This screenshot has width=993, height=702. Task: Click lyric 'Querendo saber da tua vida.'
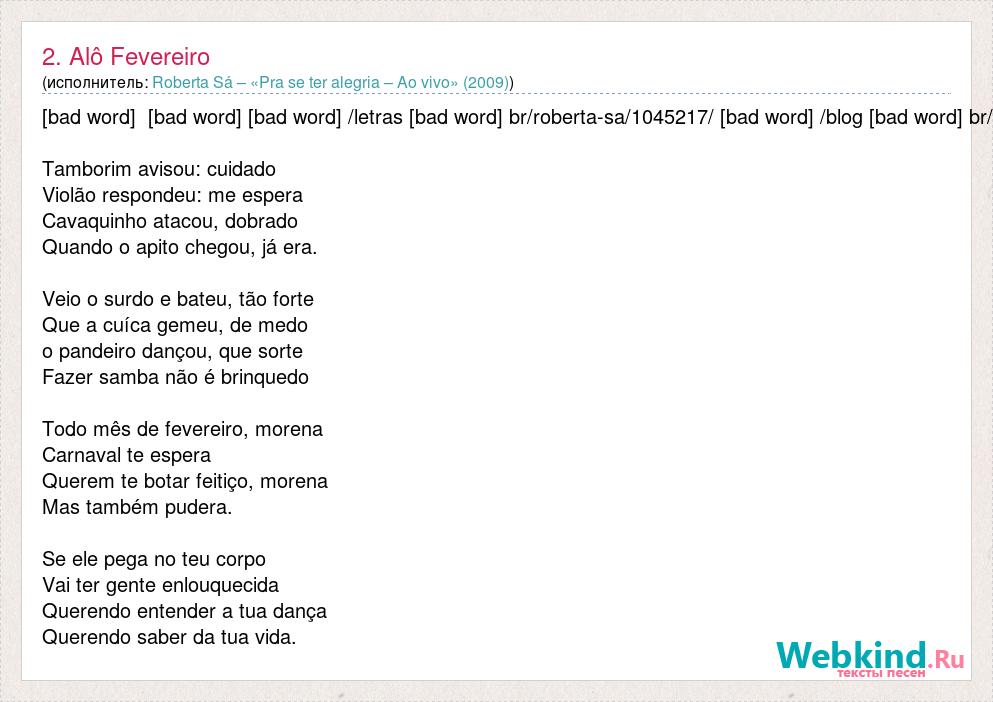pyautogui.click(x=169, y=637)
